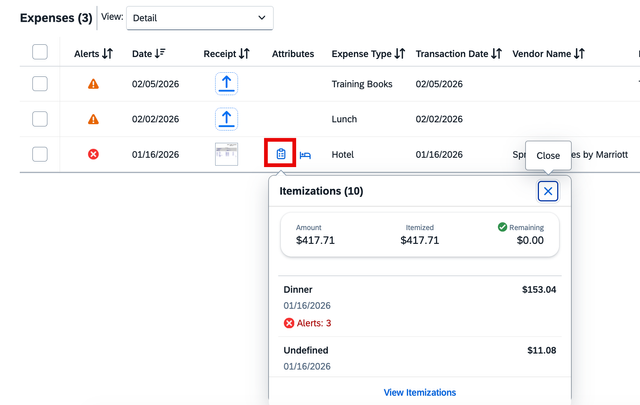640x405 pixels.
Task: Sort by Date column
Action: click(x=160, y=53)
